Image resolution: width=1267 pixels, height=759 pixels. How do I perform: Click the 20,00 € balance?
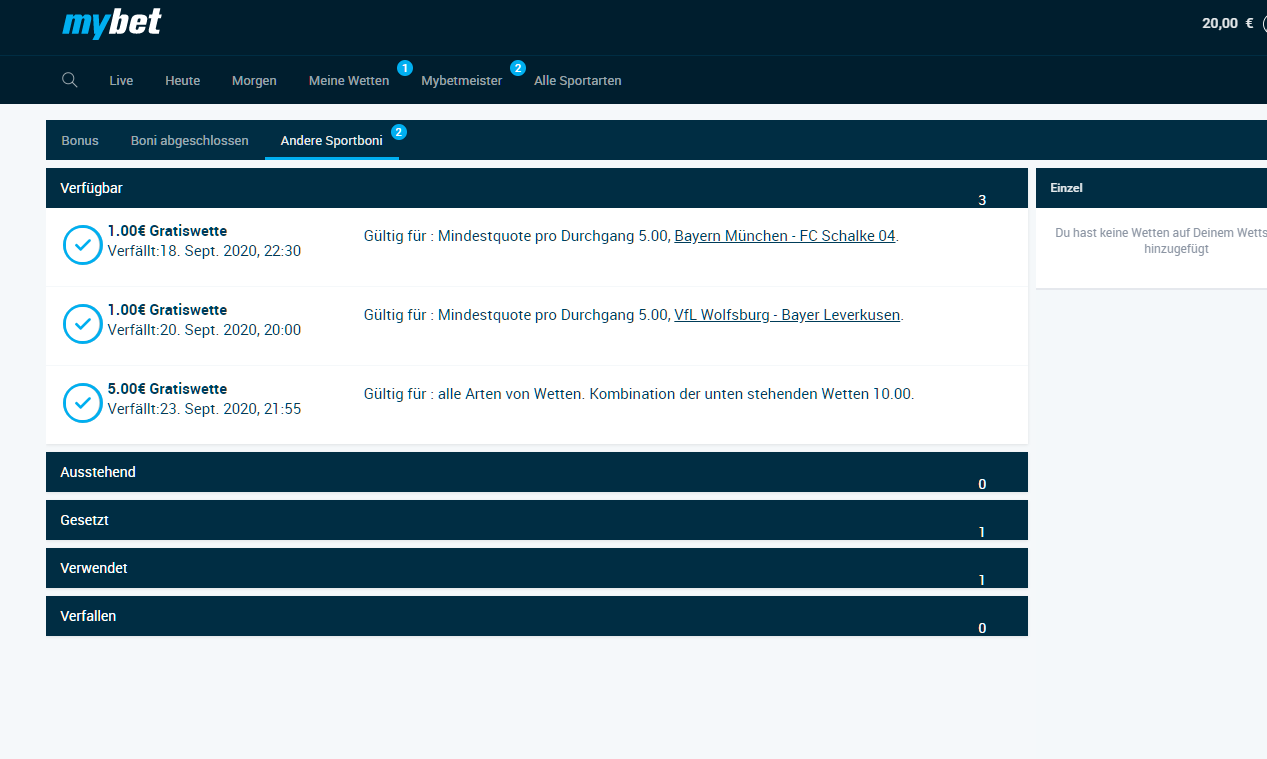(x=1227, y=23)
